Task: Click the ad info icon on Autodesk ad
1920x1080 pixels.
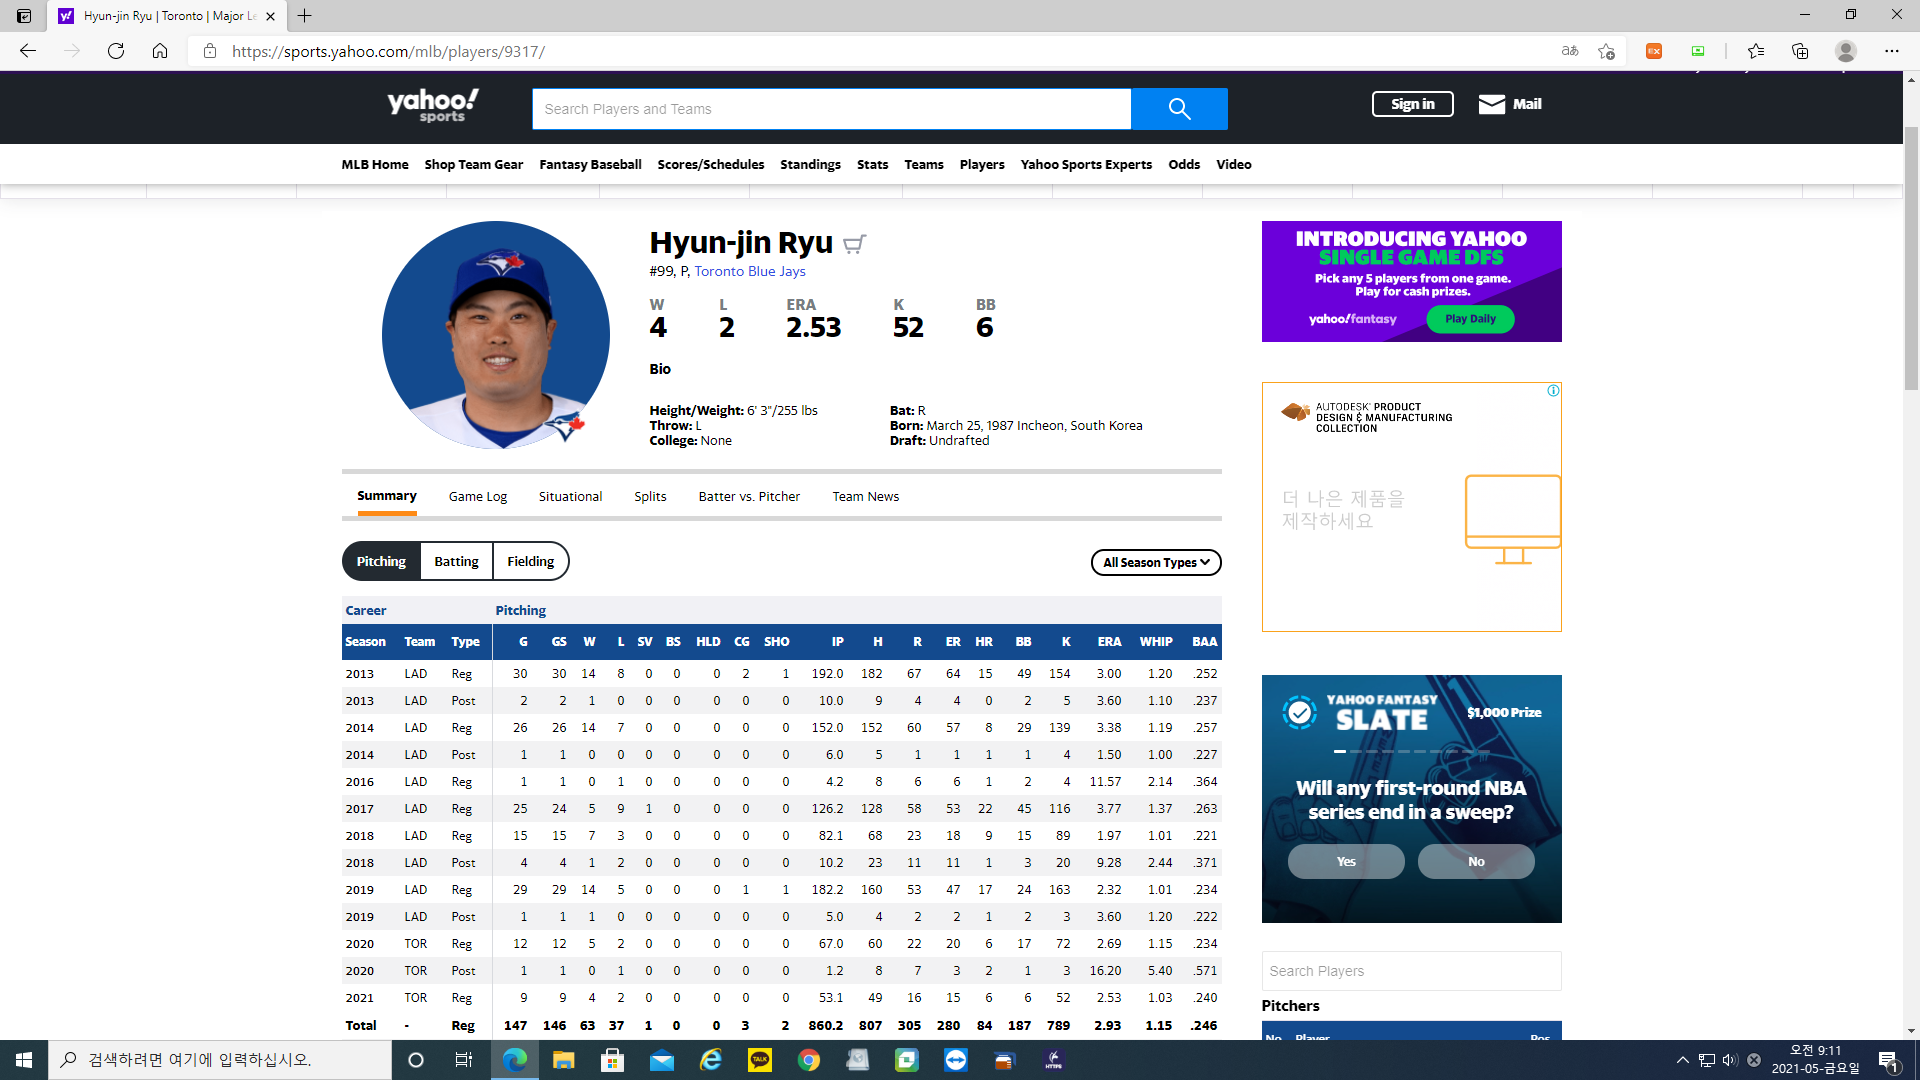Action: (x=1553, y=391)
